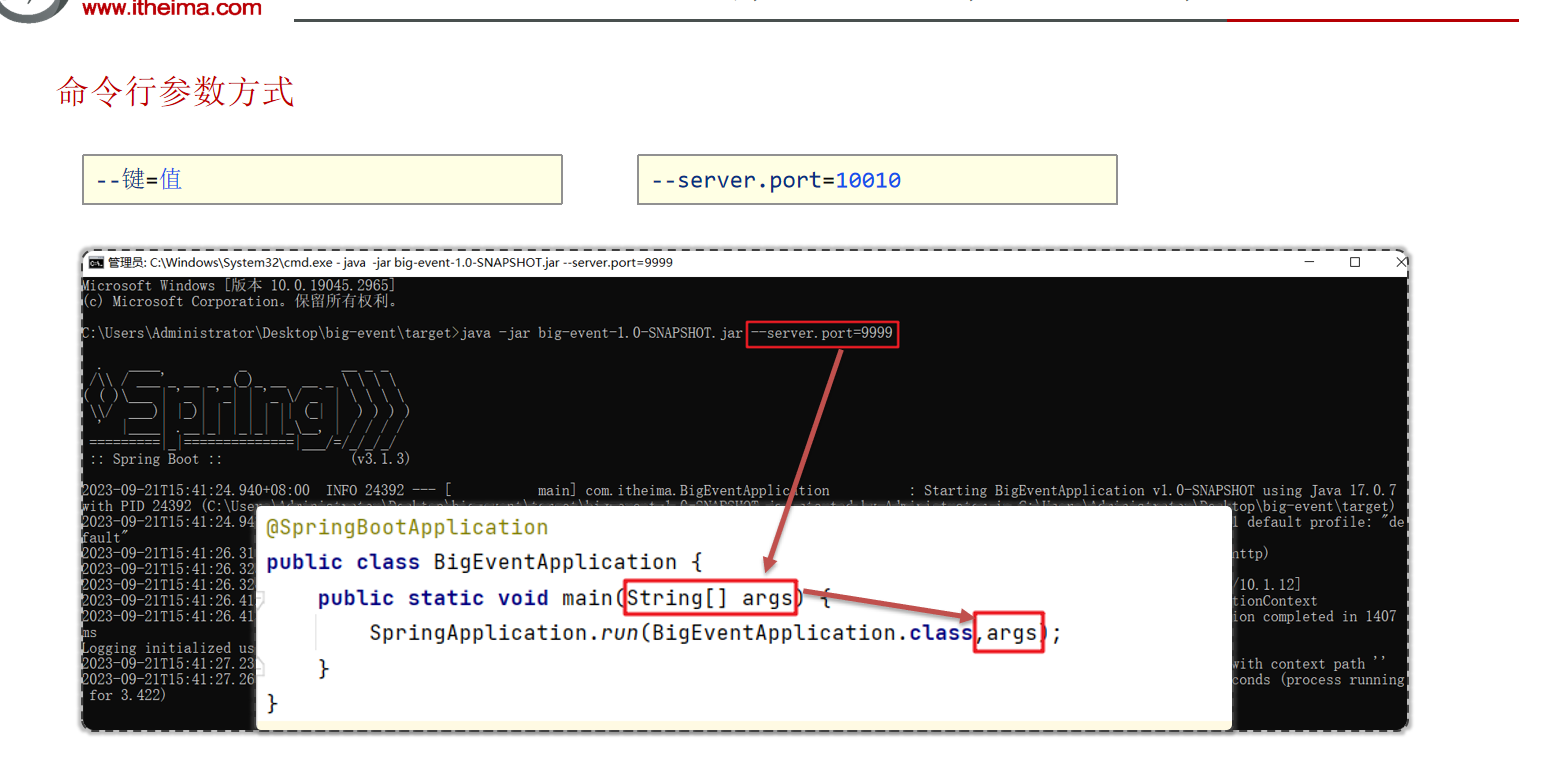Minimize the 管理员 cmd.exe window
This screenshot has height=783, width=1565.
click(x=1309, y=262)
